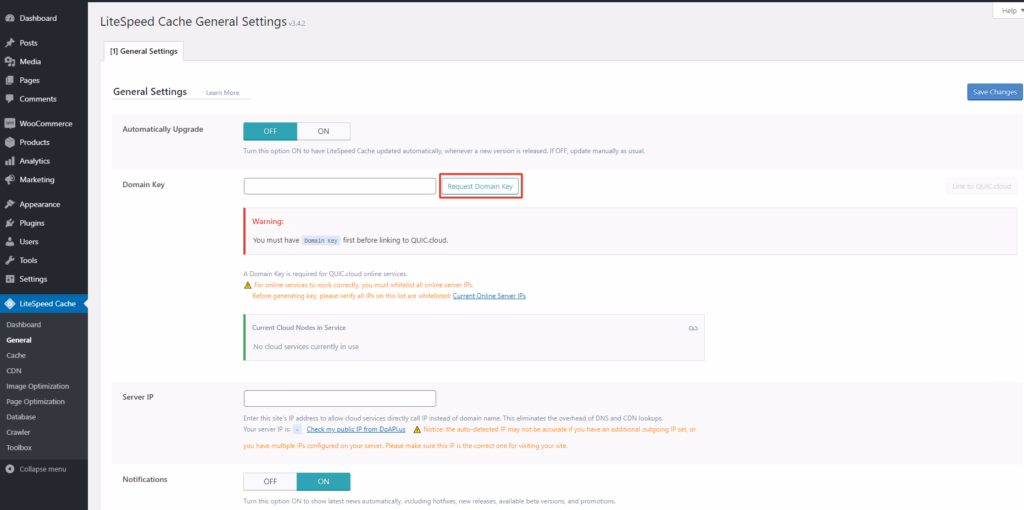Focus the Server IP input field
The height and width of the screenshot is (510, 1024).
(x=340, y=398)
